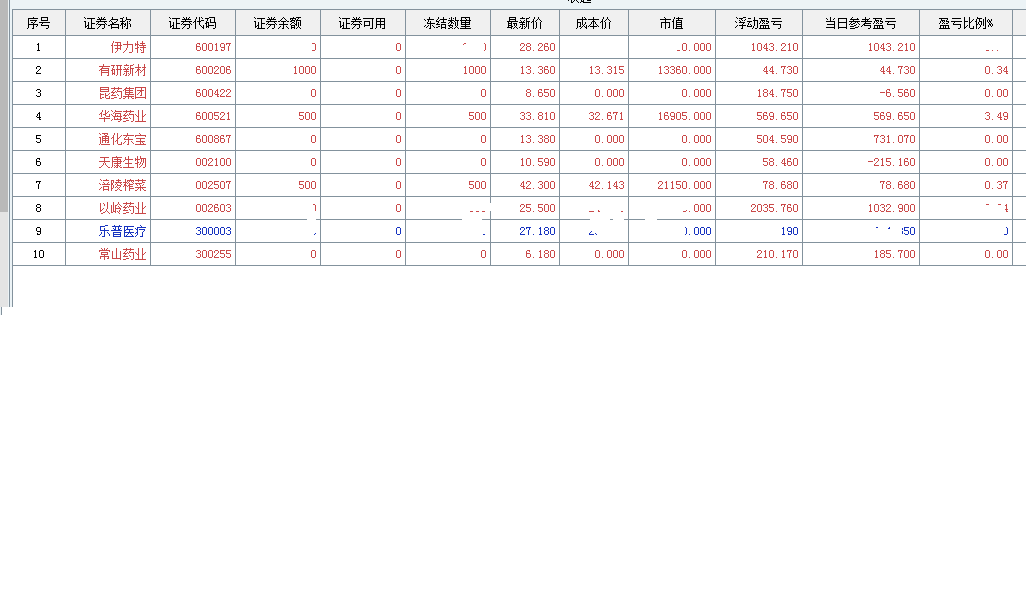Image resolution: width=1026 pixels, height=614 pixels.
Task: Click stock code 300255
Action: pyautogui.click(x=213, y=254)
